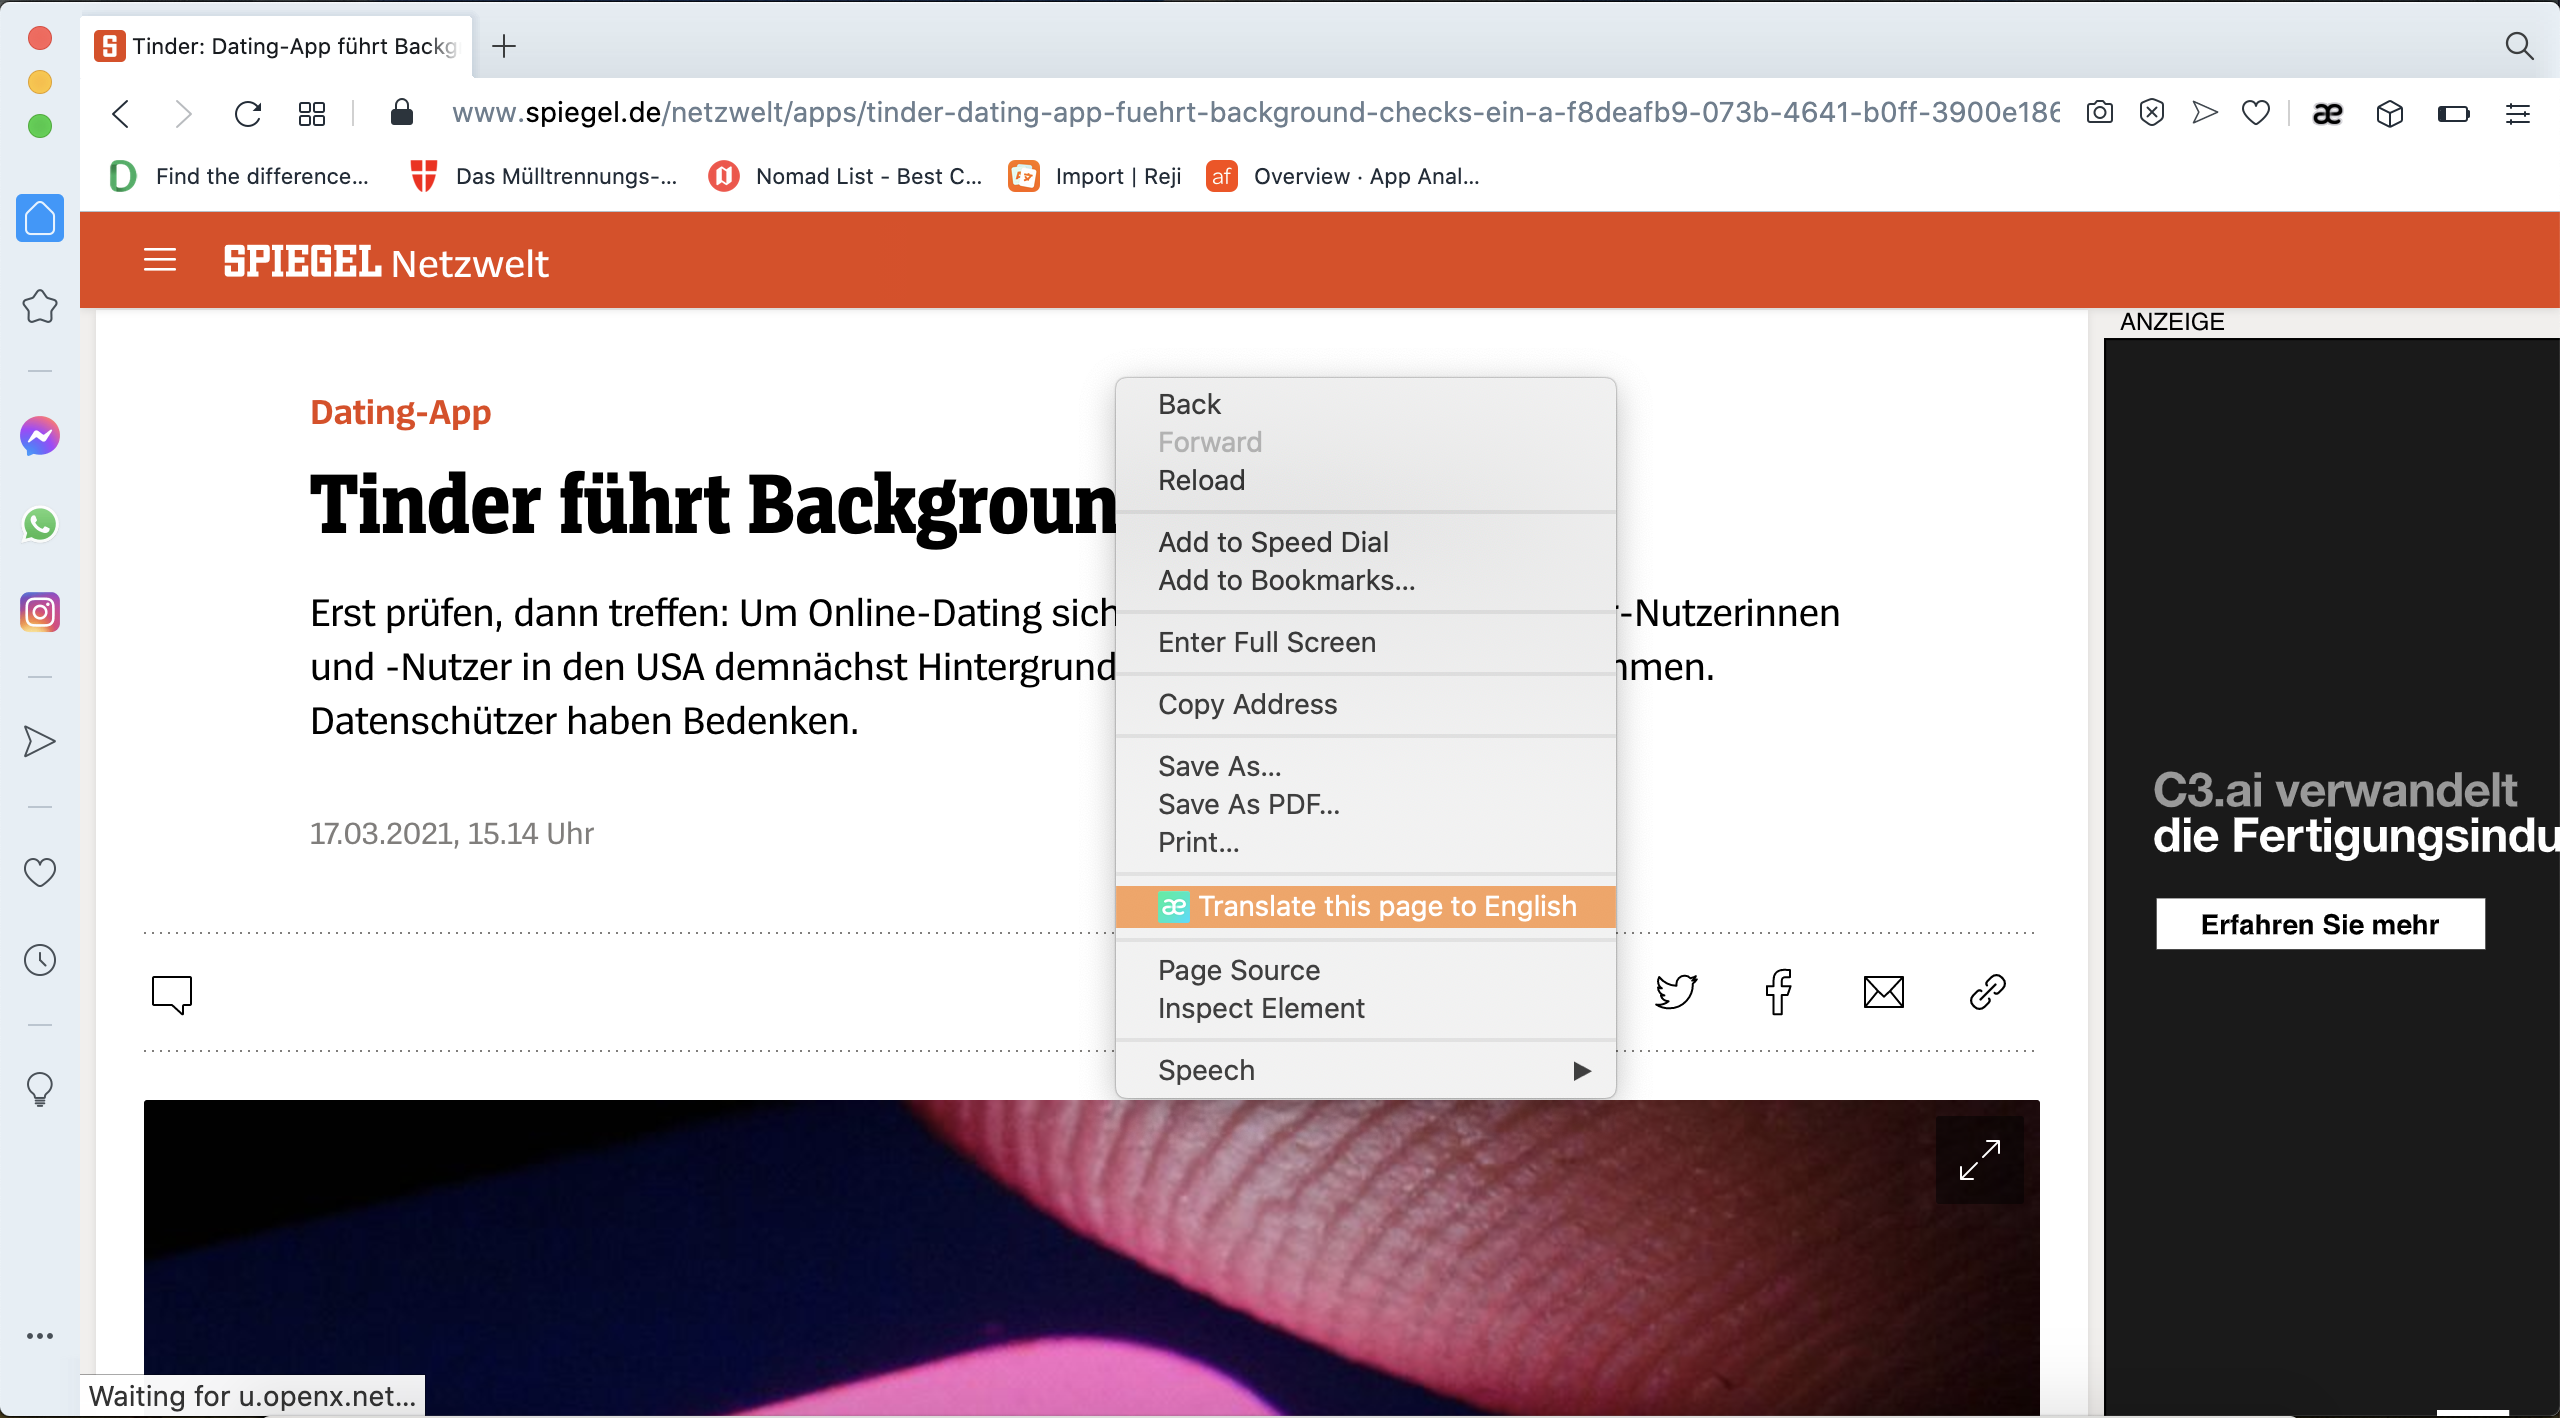Viewport: 2560px width, 1418px height.
Task: Share article on Facebook
Action: 1779,992
